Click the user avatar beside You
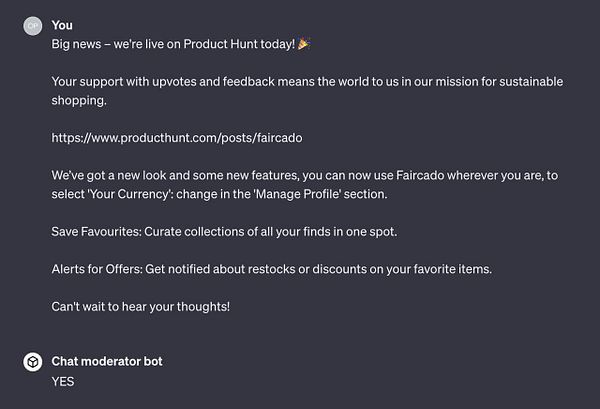Screen dimensions: 600x409 coord(33,25)
